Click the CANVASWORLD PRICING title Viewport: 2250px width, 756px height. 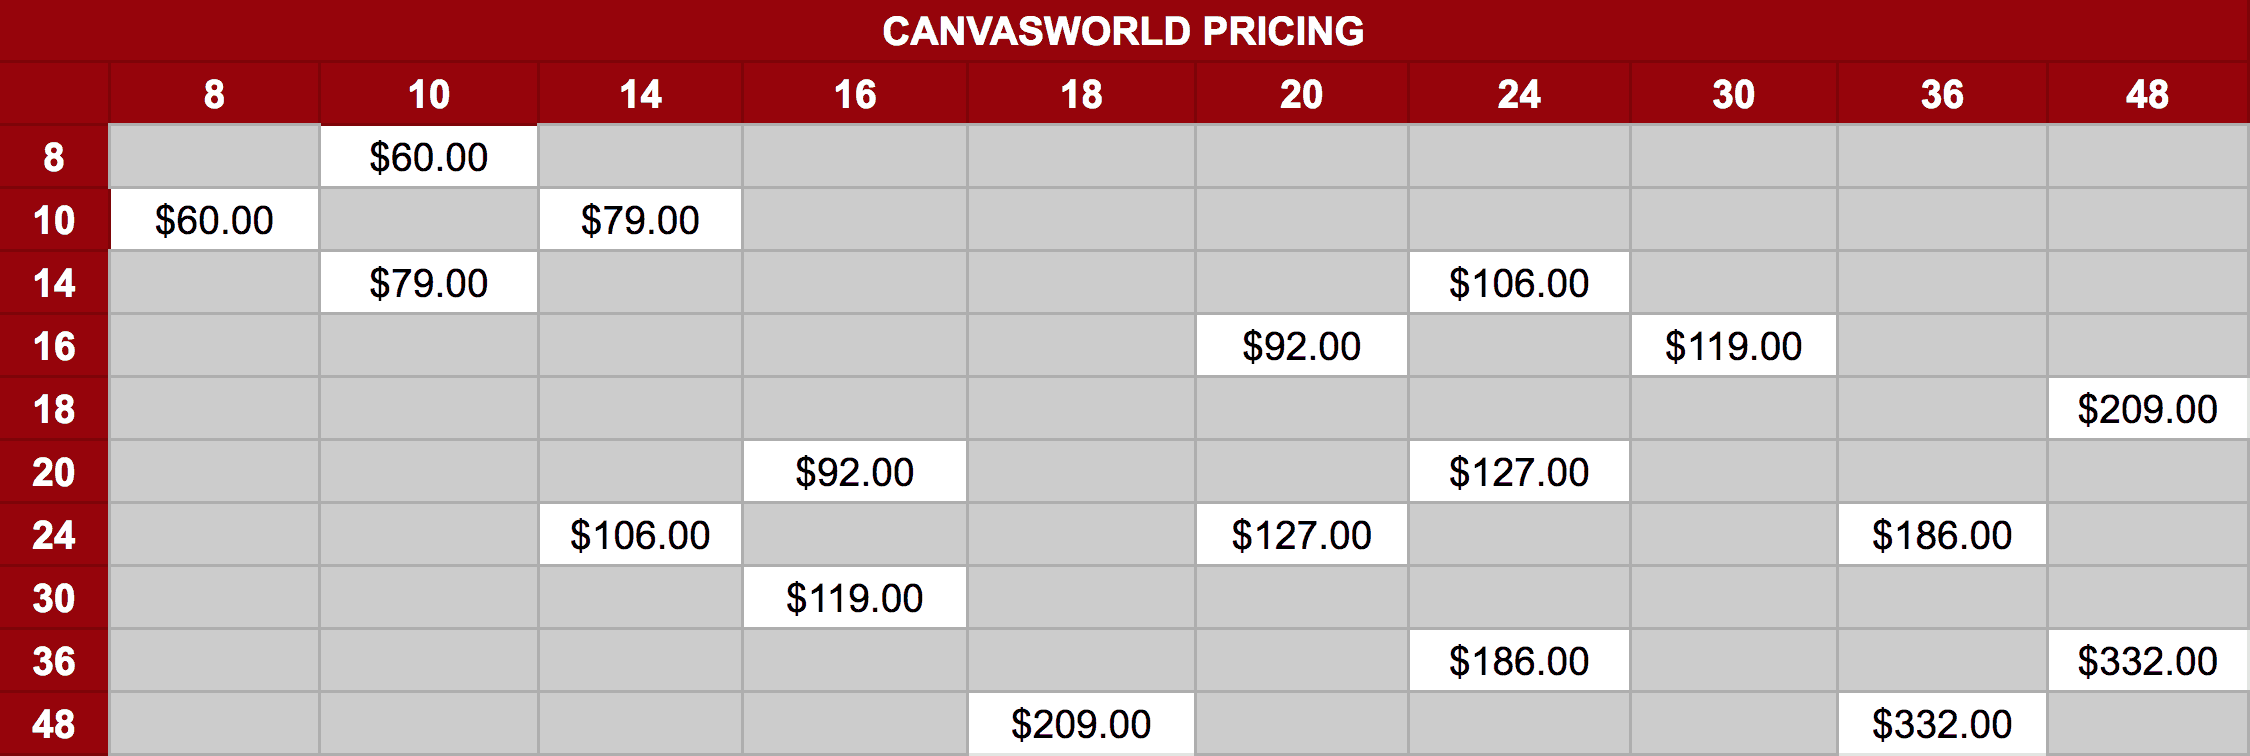1123,31
